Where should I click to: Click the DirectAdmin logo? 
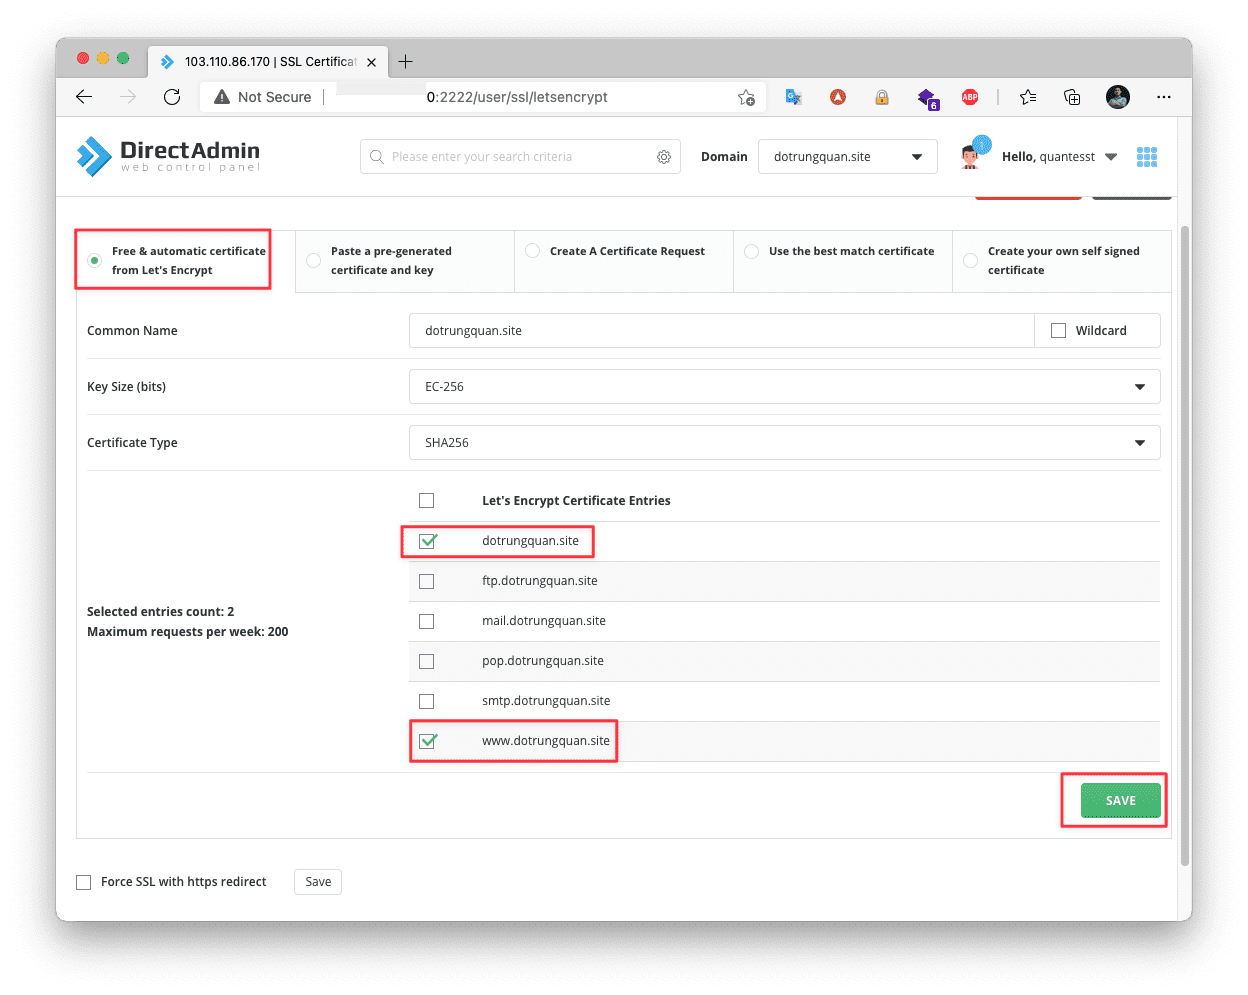pos(166,155)
